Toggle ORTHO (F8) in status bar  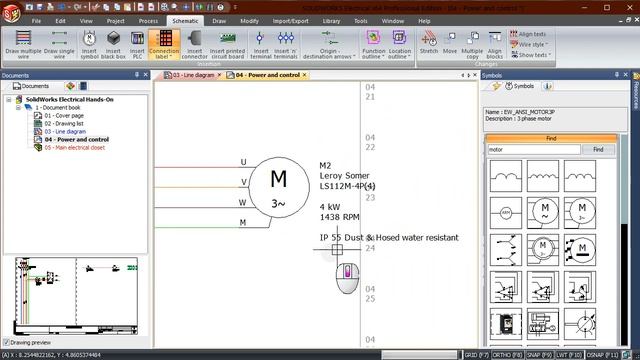click(507, 355)
